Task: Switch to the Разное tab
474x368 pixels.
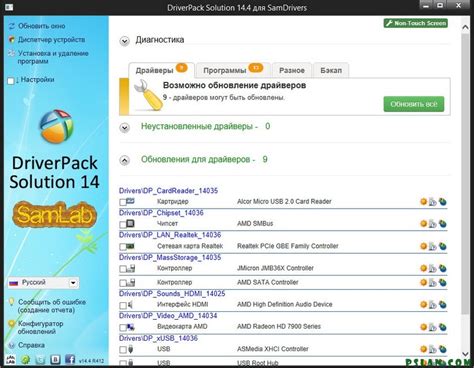Action: point(292,70)
